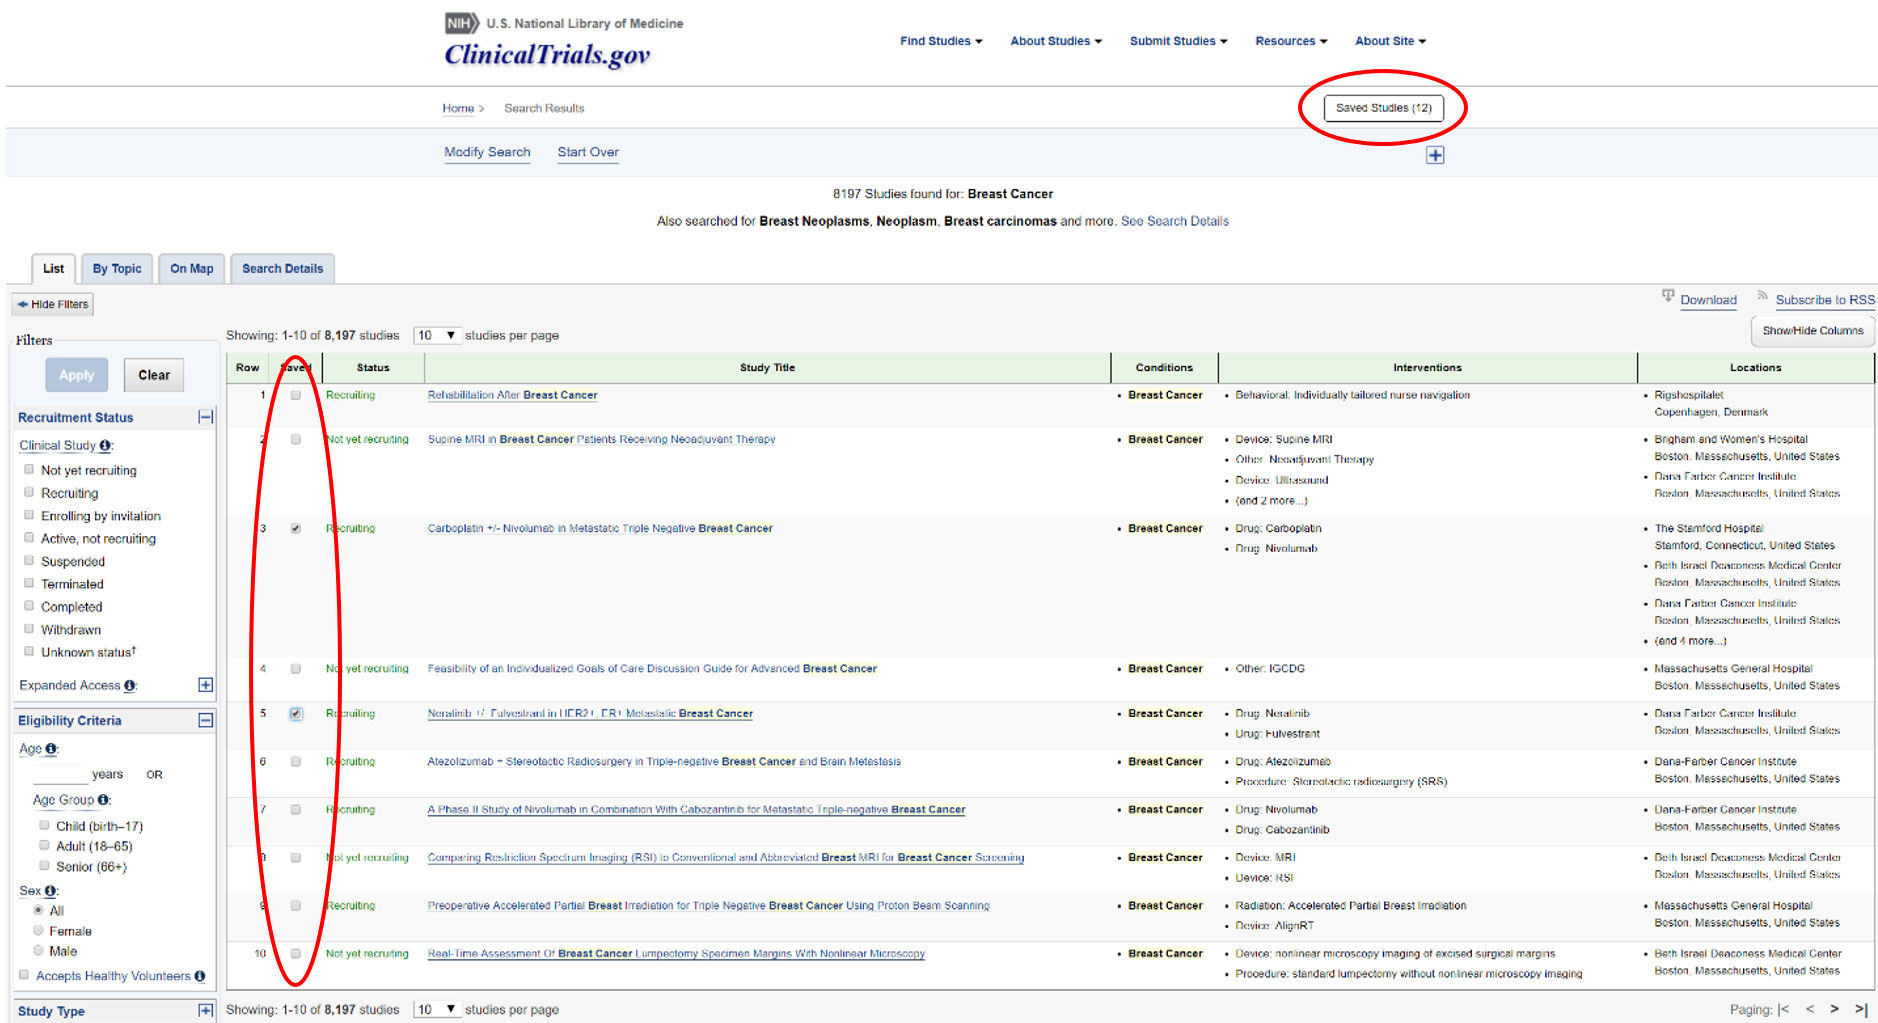
Task: Open Age info icon
Action: [51, 749]
